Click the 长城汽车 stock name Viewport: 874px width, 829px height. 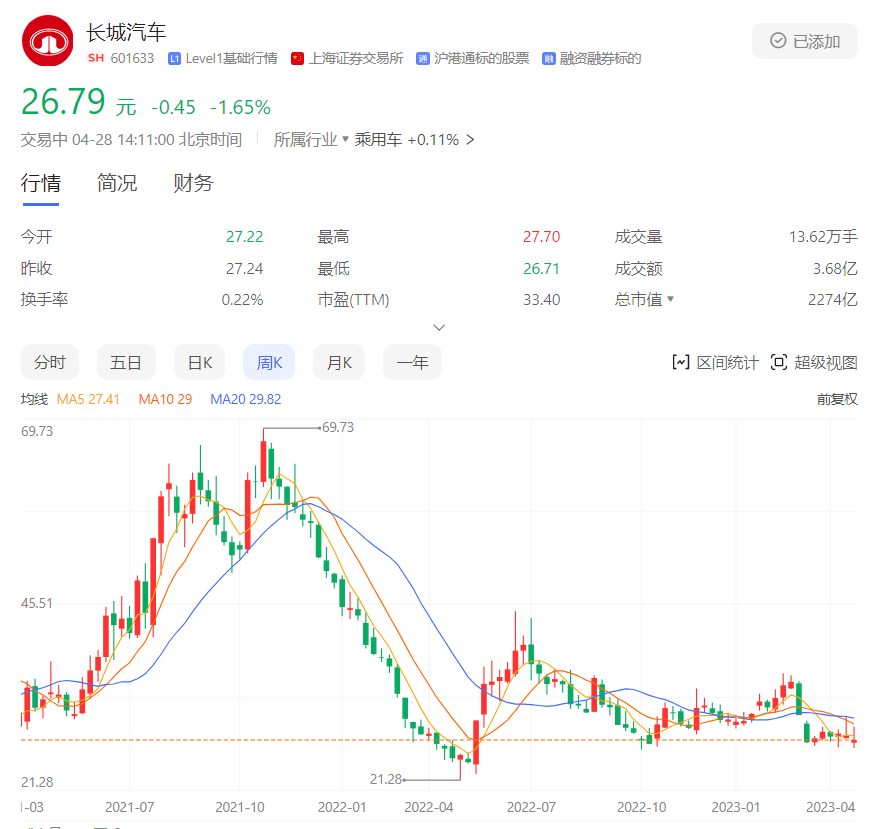click(126, 32)
